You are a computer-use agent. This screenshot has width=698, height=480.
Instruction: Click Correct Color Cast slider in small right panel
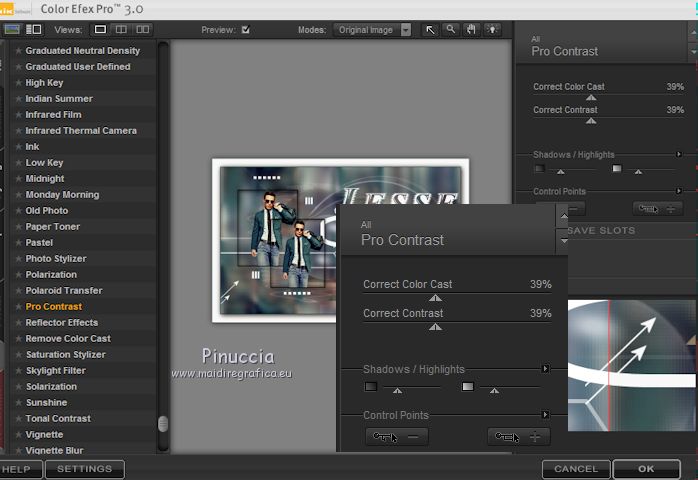[591, 97]
